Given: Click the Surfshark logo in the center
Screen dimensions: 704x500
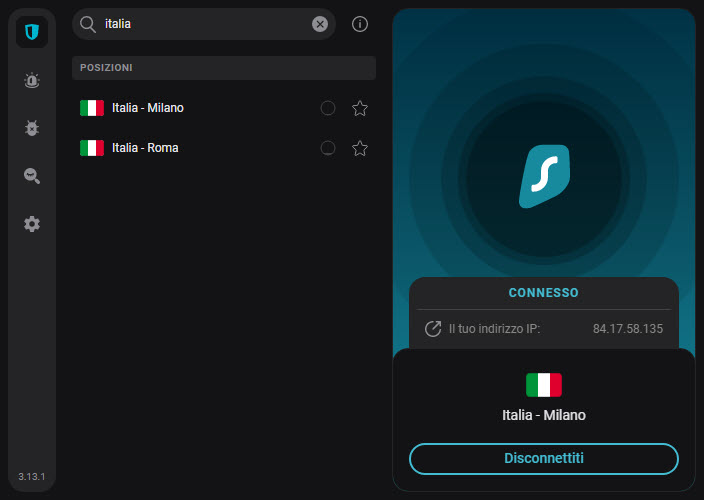Looking at the screenshot, I should [544, 176].
